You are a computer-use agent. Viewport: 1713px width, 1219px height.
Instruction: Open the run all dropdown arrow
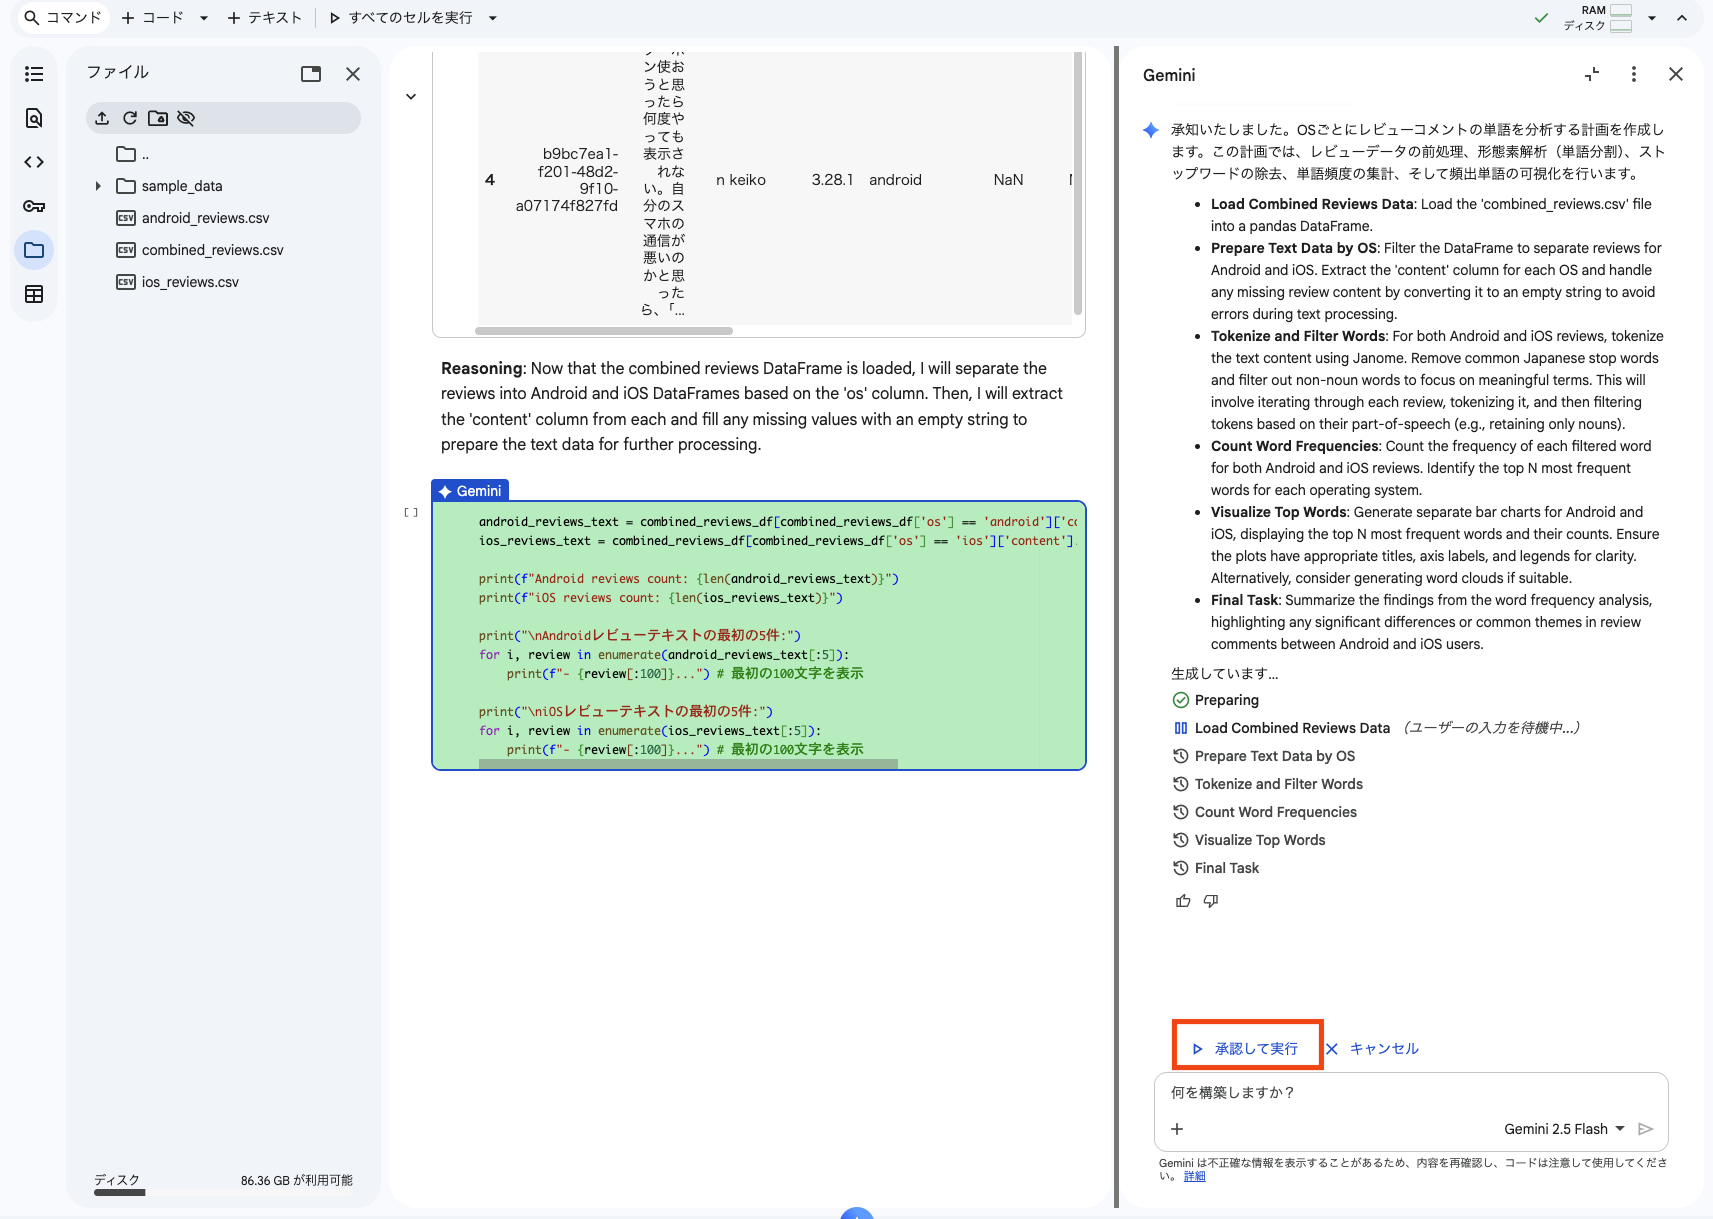[493, 18]
